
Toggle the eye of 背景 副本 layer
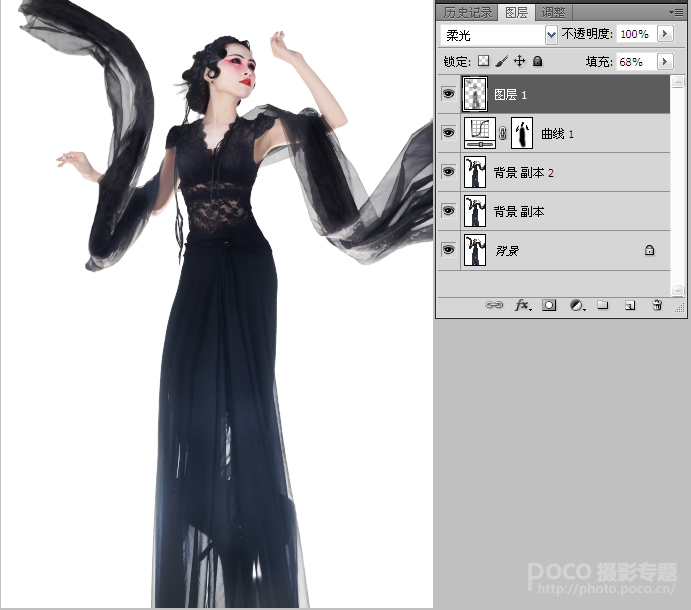click(449, 211)
